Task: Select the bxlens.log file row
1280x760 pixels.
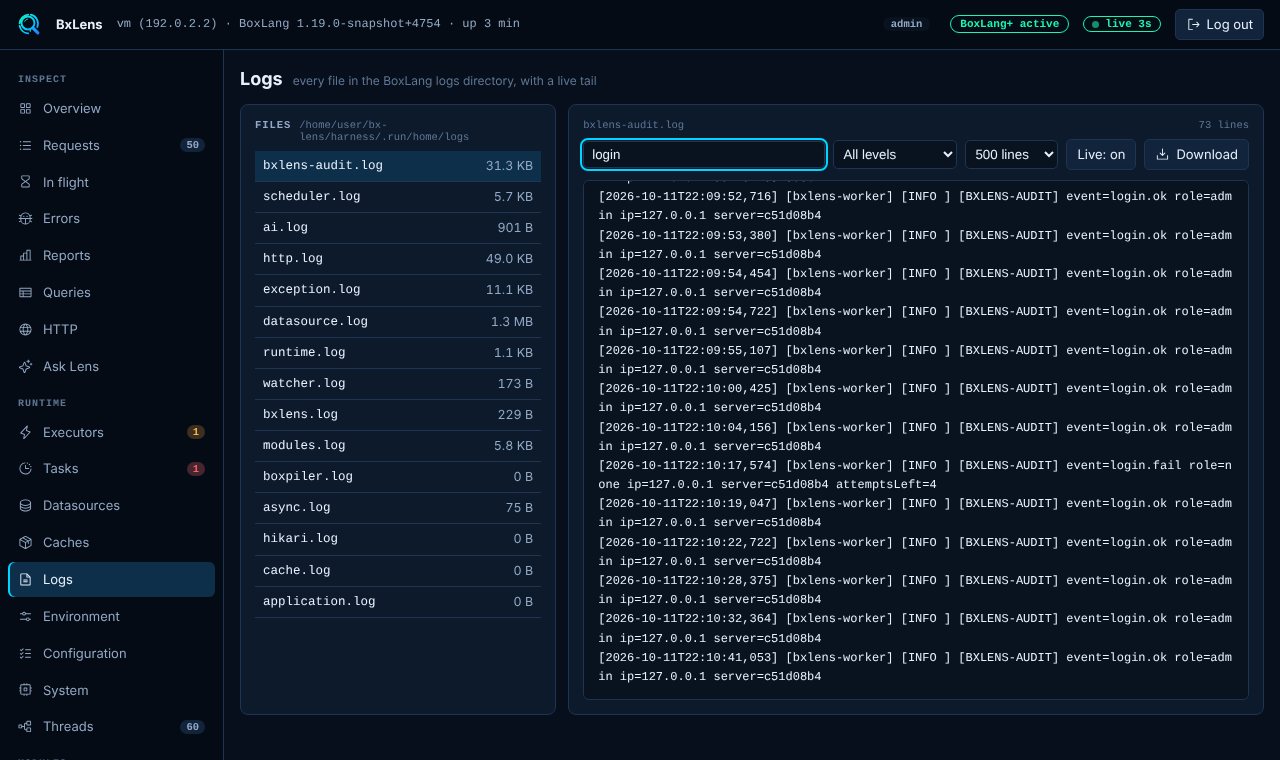Action: point(398,414)
